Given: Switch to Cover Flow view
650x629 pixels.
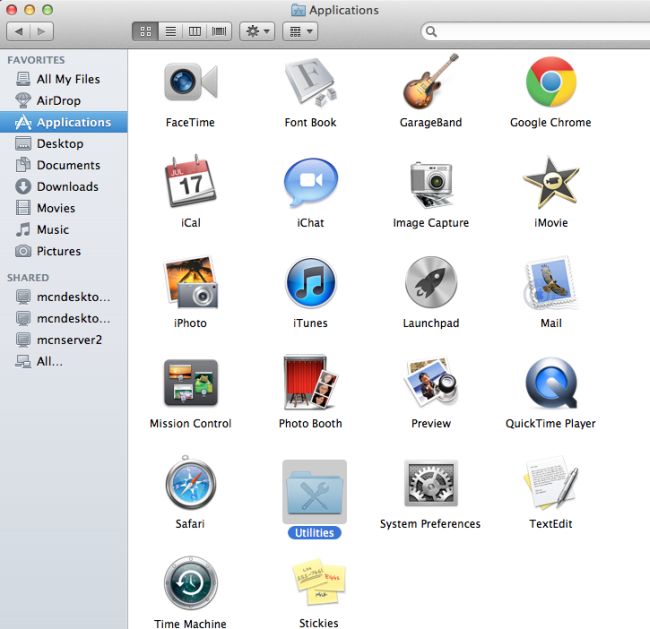Looking at the screenshot, I should tap(219, 32).
